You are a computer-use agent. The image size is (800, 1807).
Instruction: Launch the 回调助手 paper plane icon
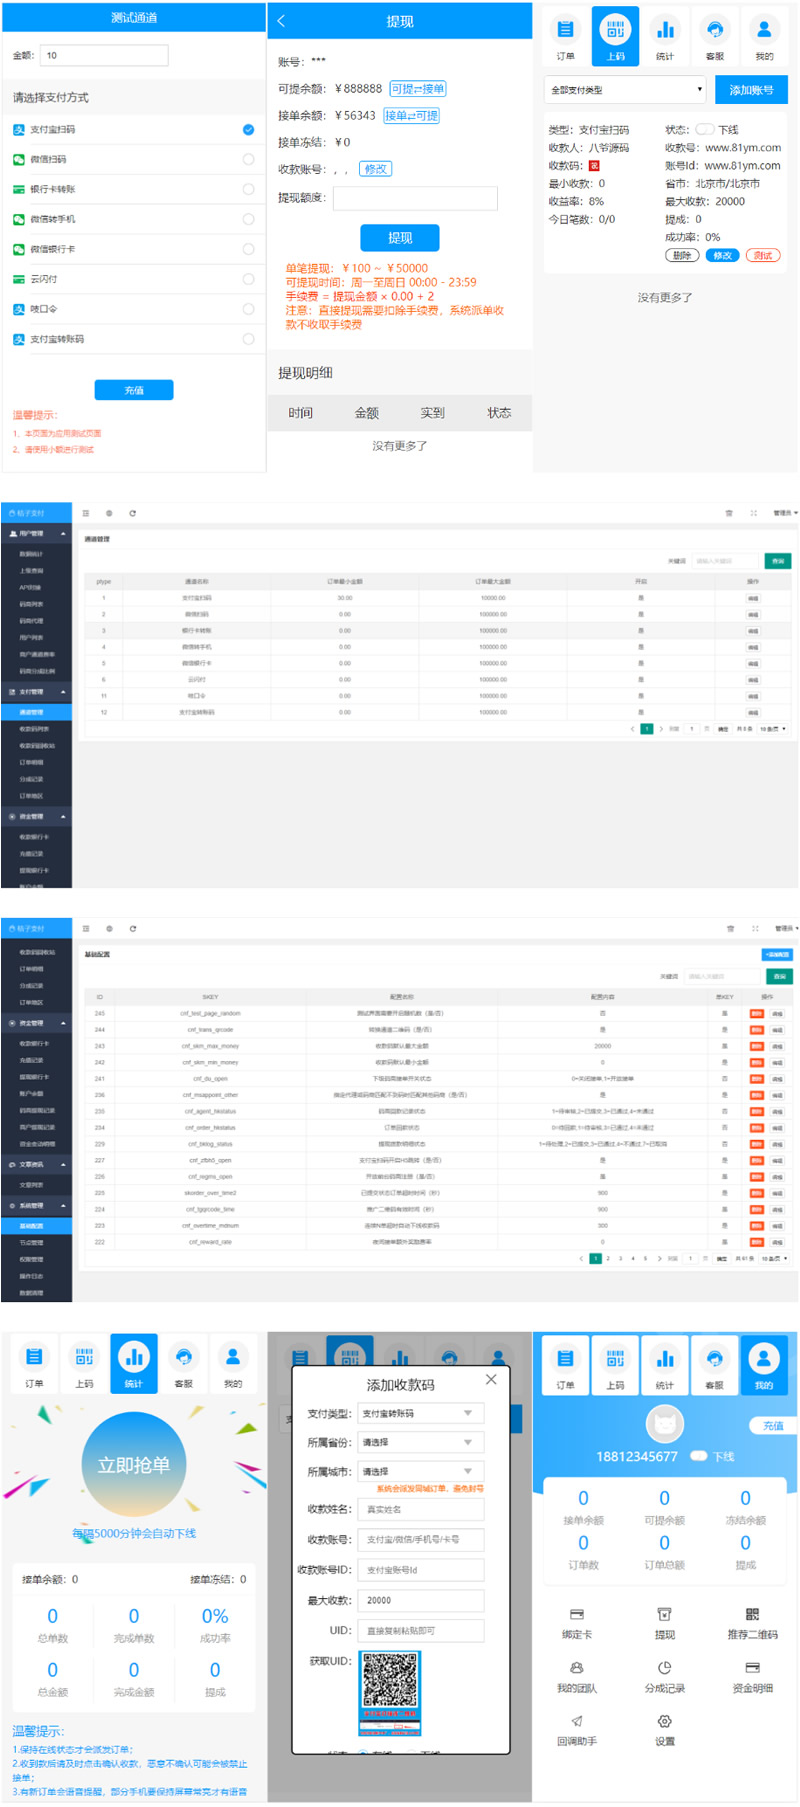(577, 1721)
